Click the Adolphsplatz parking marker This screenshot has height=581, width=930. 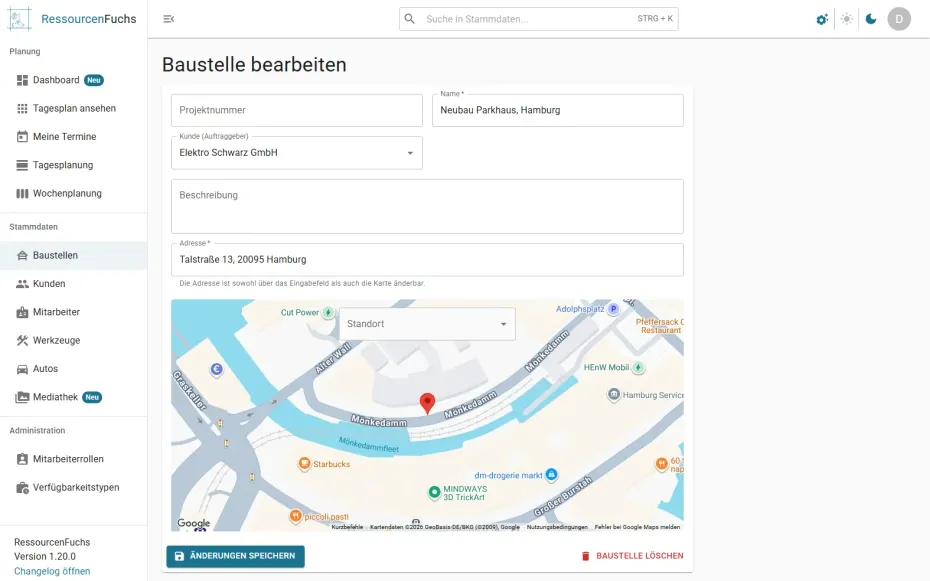tap(613, 309)
